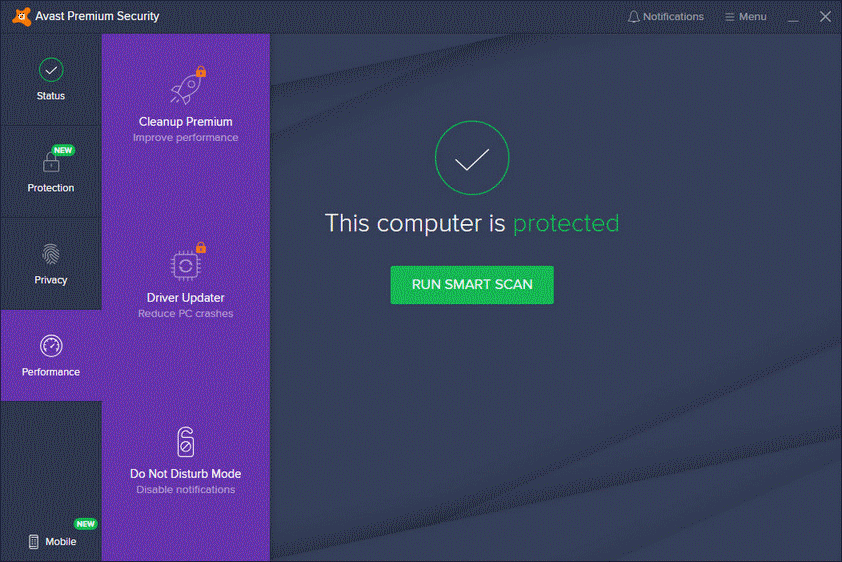Open the Protection padlock icon
This screenshot has height=562, width=842.
(x=51, y=162)
